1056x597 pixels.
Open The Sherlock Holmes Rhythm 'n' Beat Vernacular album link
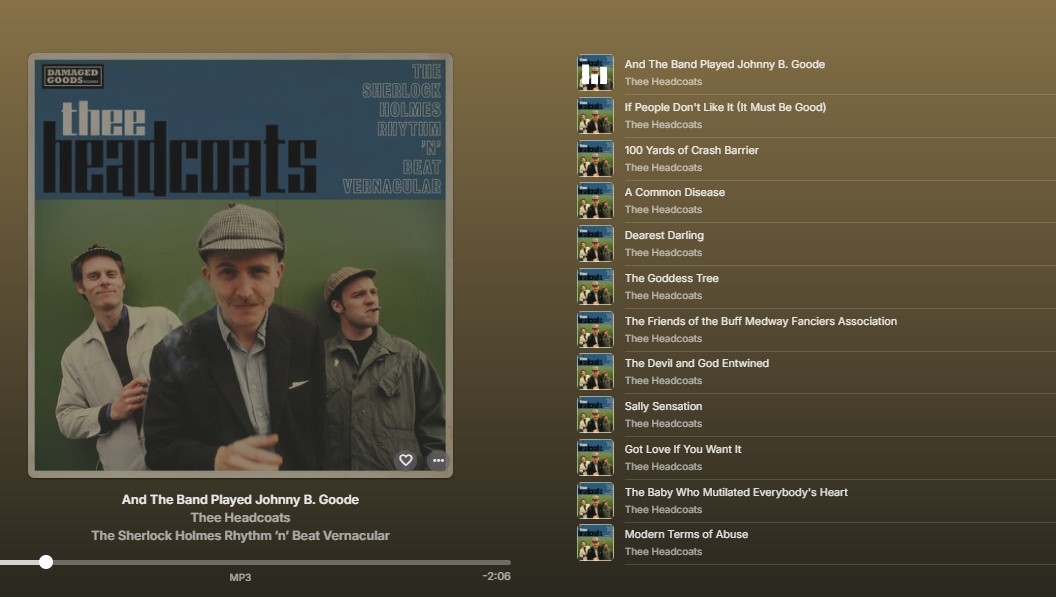point(240,535)
